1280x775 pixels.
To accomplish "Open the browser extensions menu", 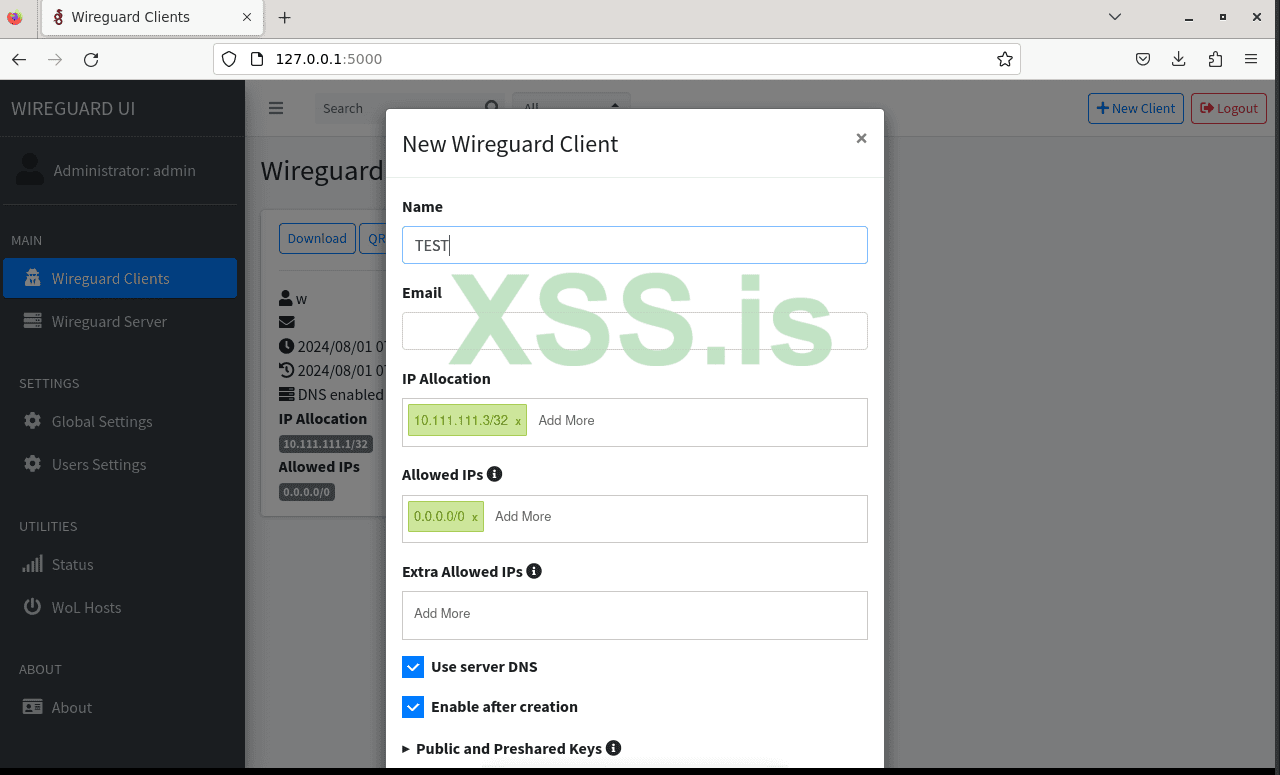I will point(1215,59).
